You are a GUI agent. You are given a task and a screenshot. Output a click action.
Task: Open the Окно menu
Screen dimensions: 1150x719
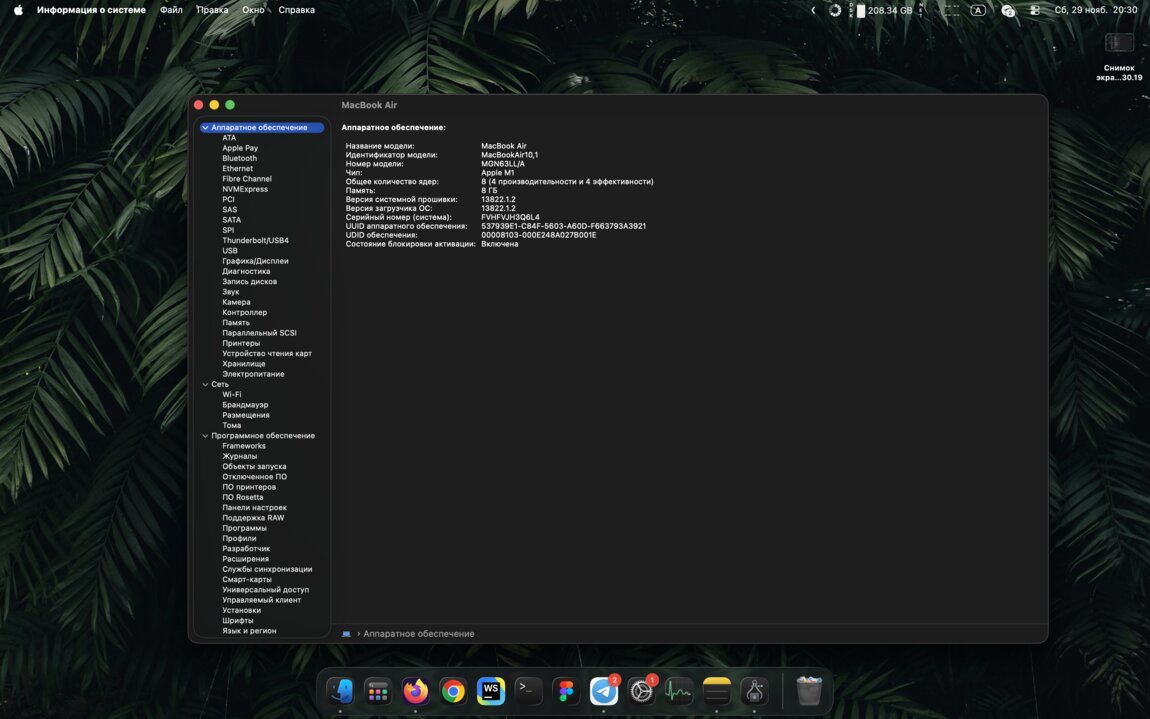253,10
